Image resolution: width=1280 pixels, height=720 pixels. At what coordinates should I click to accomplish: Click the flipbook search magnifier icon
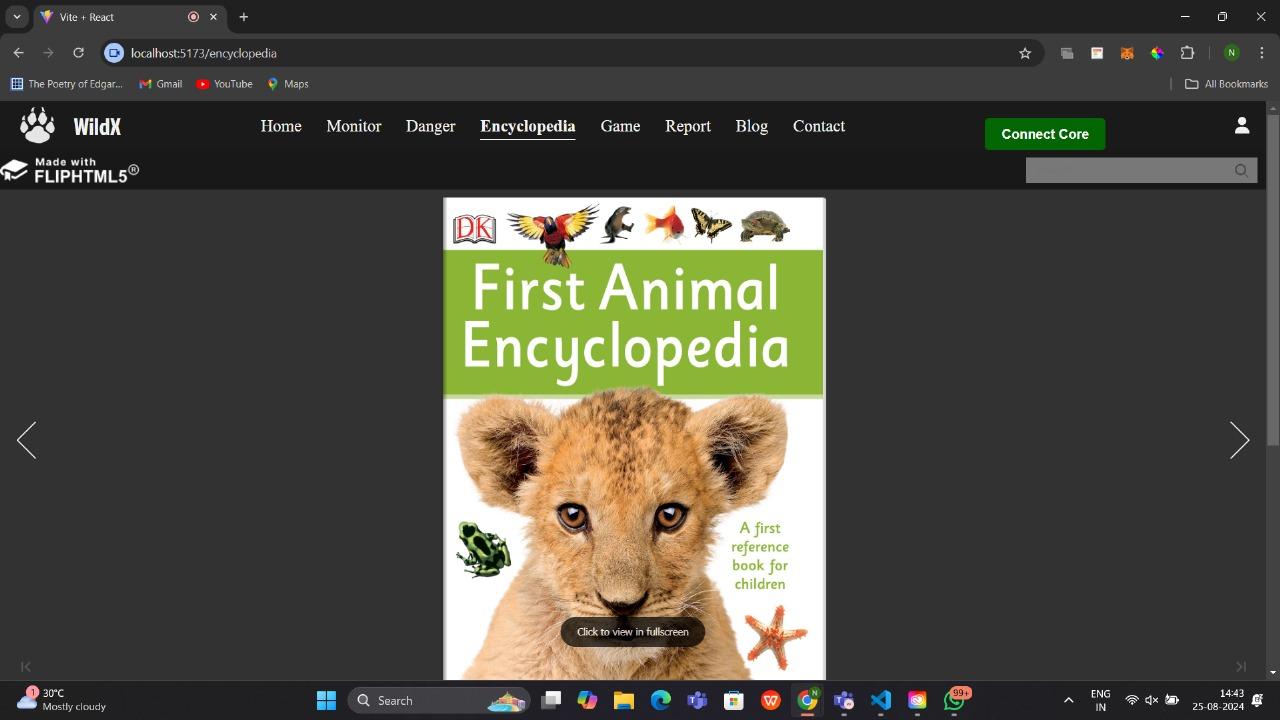point(1241,171)
